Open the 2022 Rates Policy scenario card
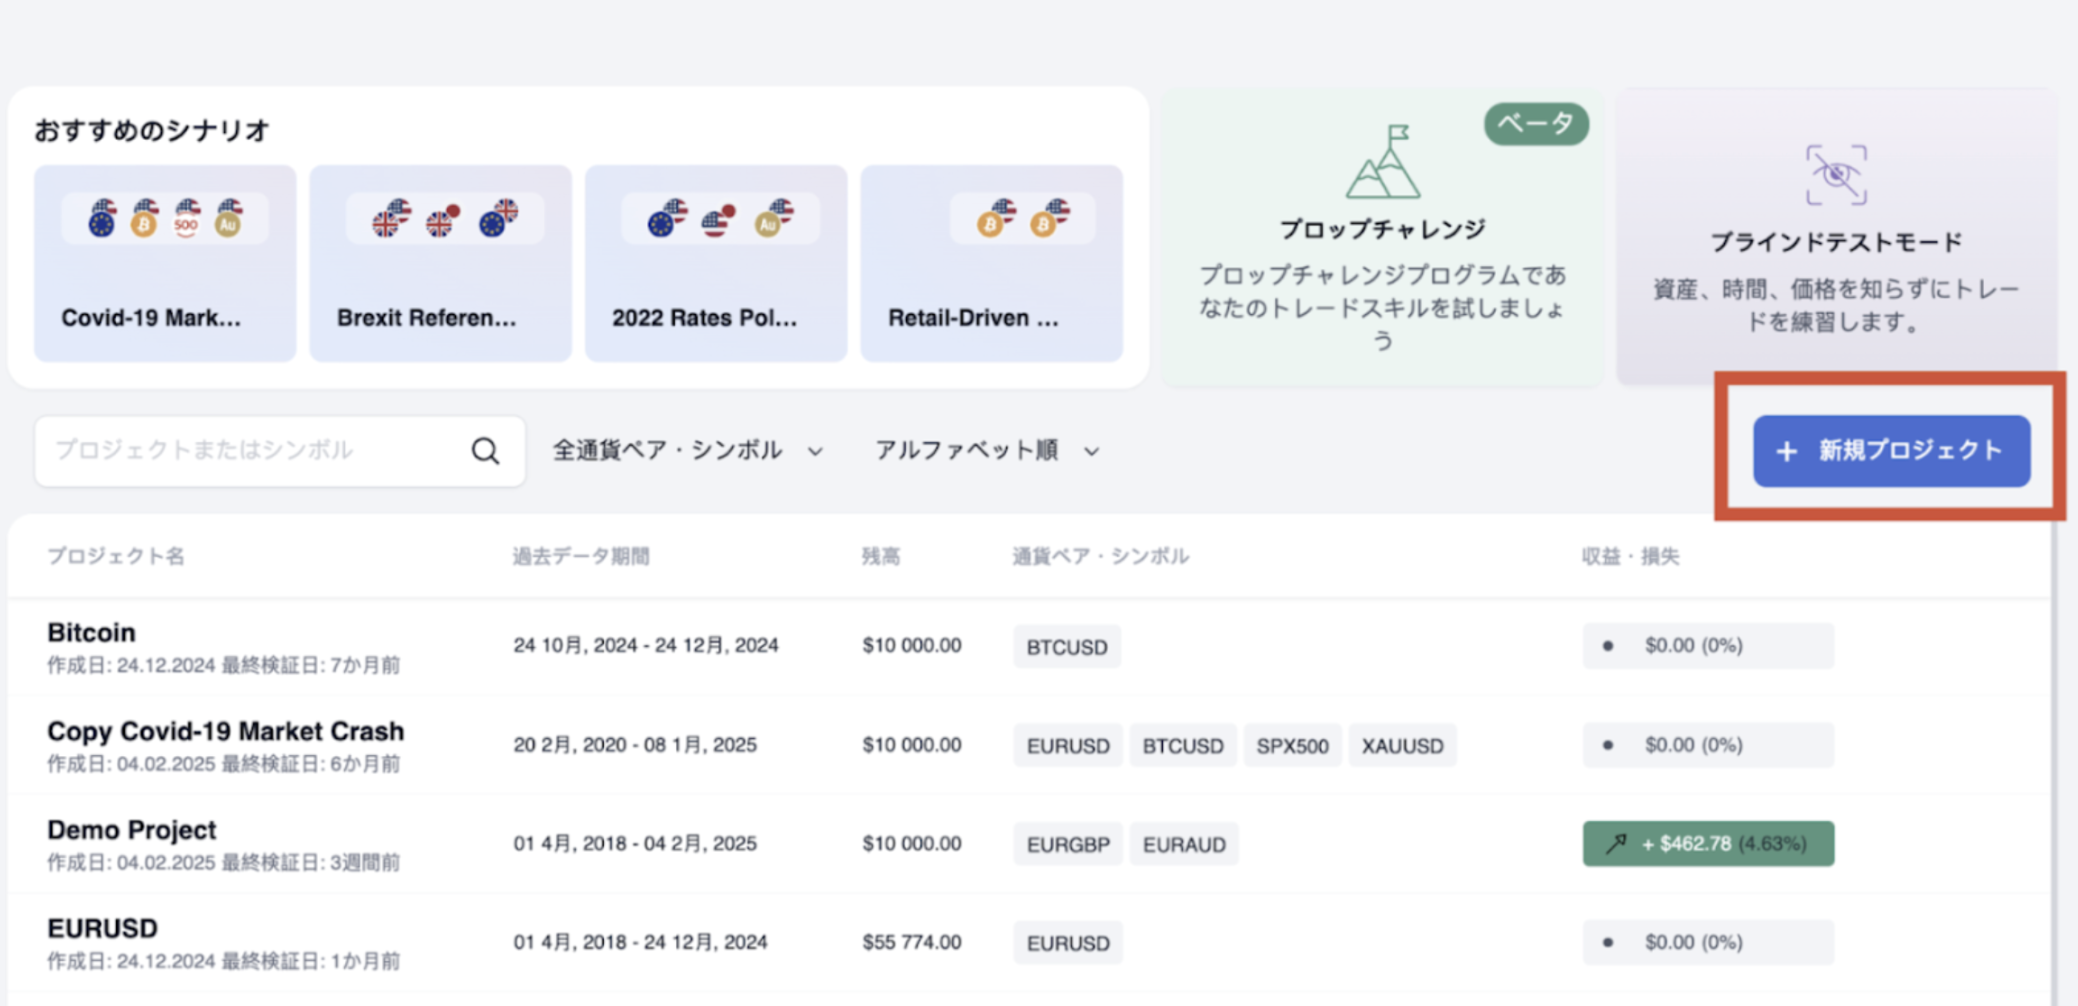The image size is (2078, 1006). click(x=716, y=263)
